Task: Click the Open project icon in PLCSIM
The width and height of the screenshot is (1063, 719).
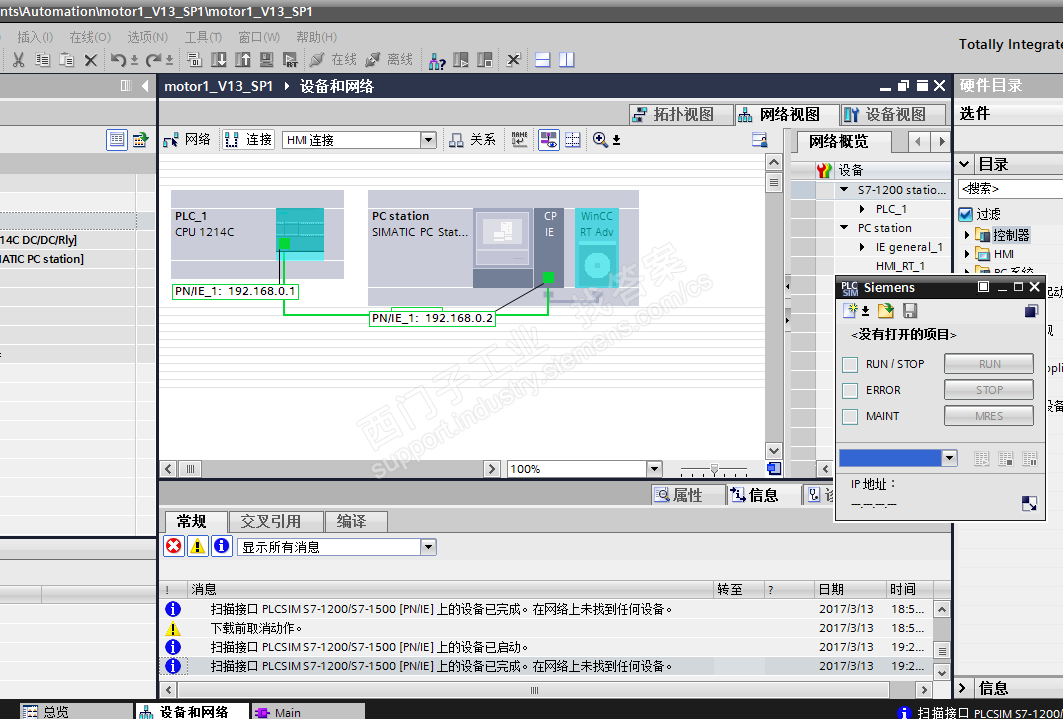Action: (x=885, y=310)
